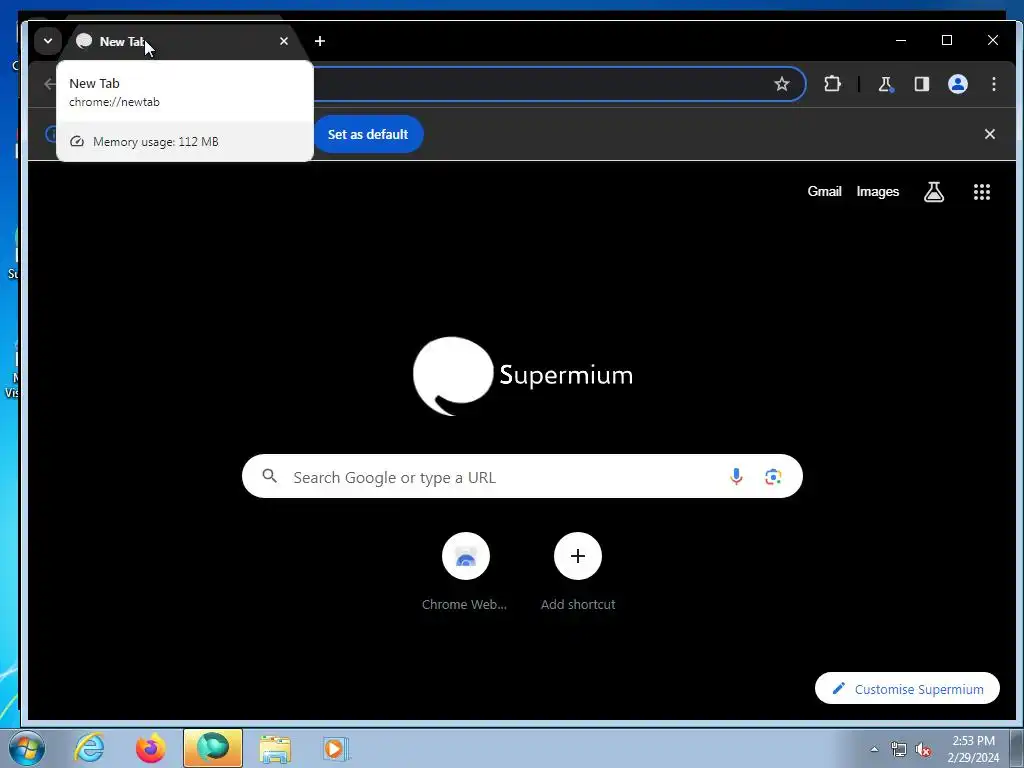Maximize the Supermium window

pos(947,40)
